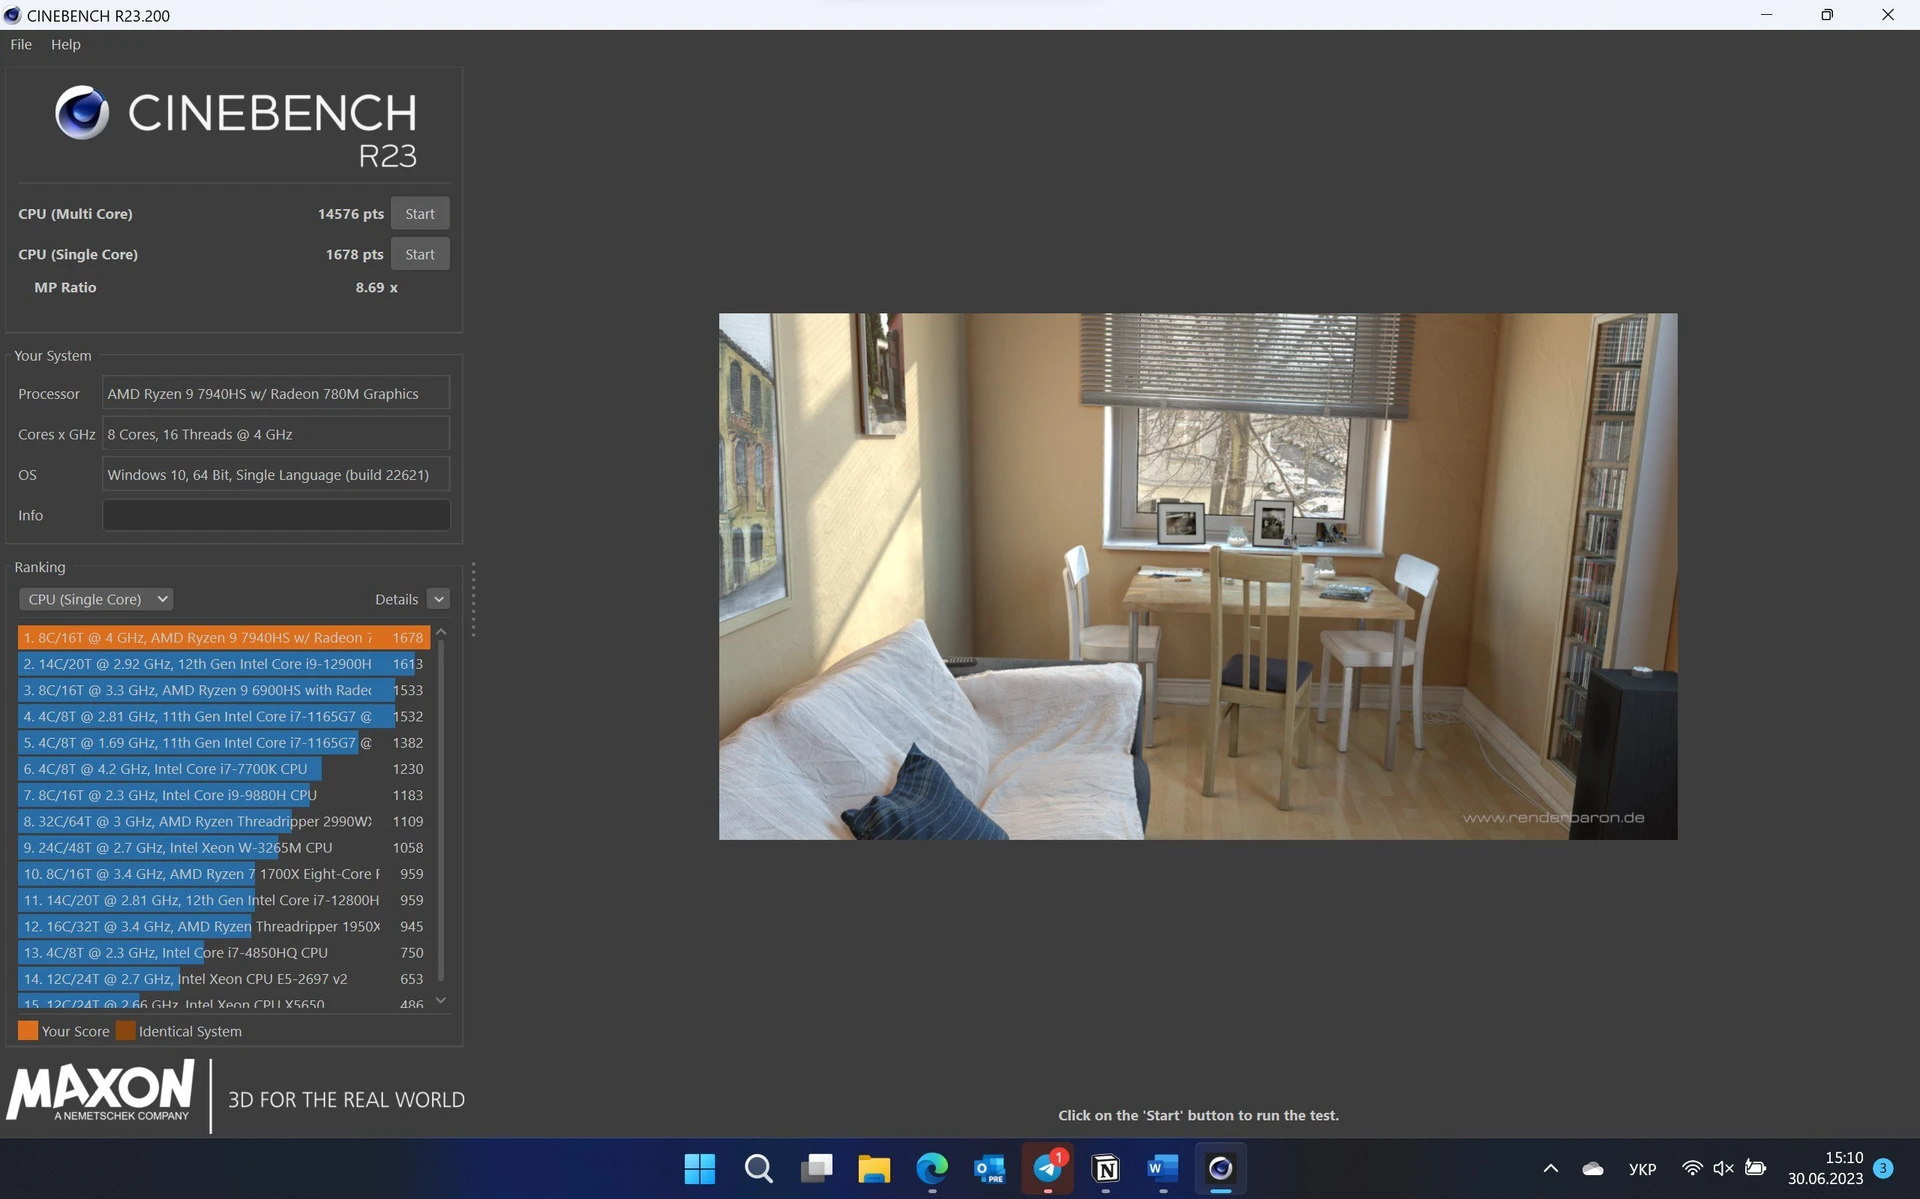Select the Ryzen 7 1700X ranking row
The width and height of the screenshot is (1920, 1199).
(x=224, y=874)
